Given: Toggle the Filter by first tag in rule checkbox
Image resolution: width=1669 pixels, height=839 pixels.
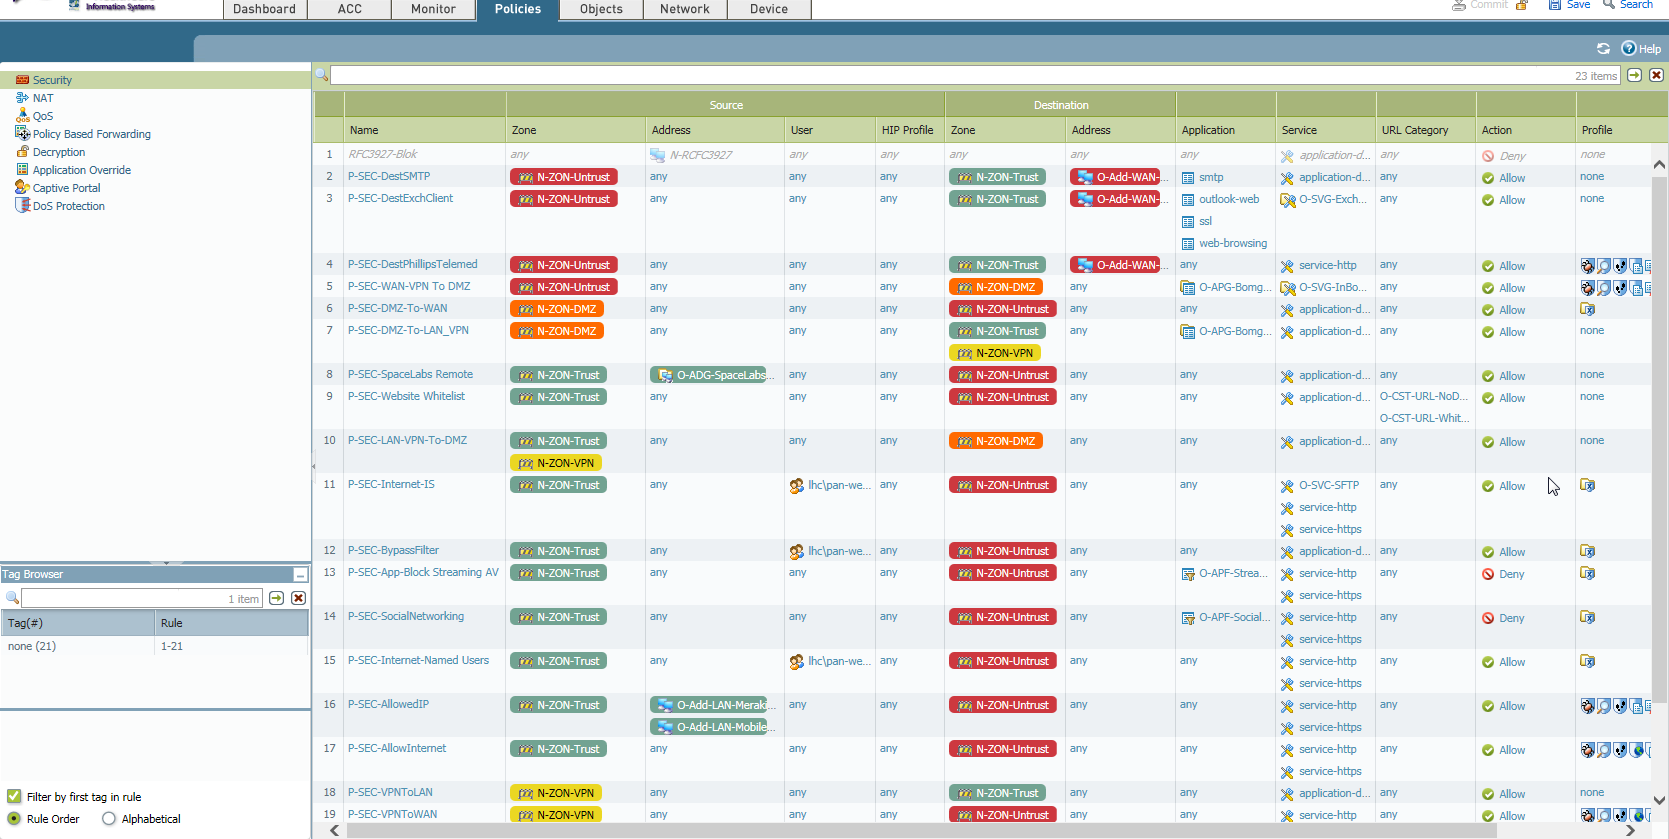Looking at the screenshot, I should click(14, 797).
